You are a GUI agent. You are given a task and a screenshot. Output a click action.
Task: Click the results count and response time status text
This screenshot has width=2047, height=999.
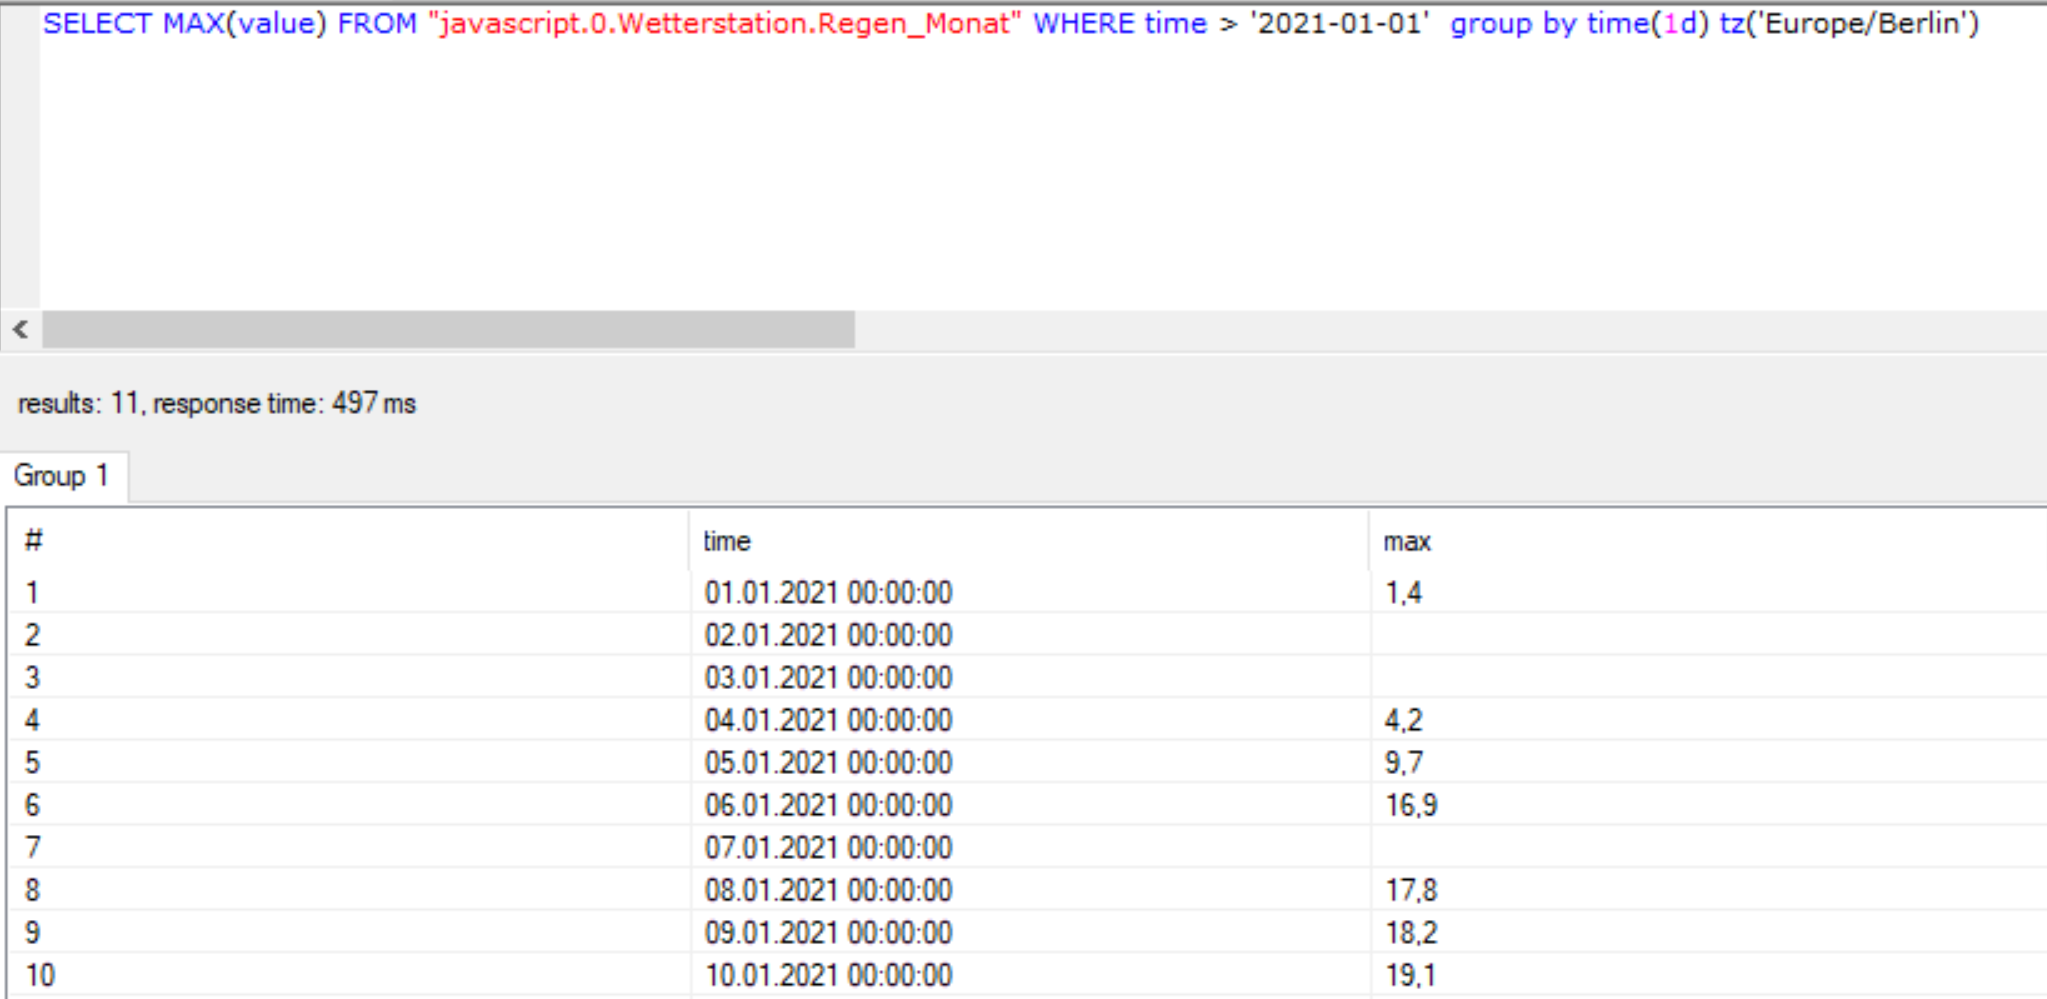point(217,403)
